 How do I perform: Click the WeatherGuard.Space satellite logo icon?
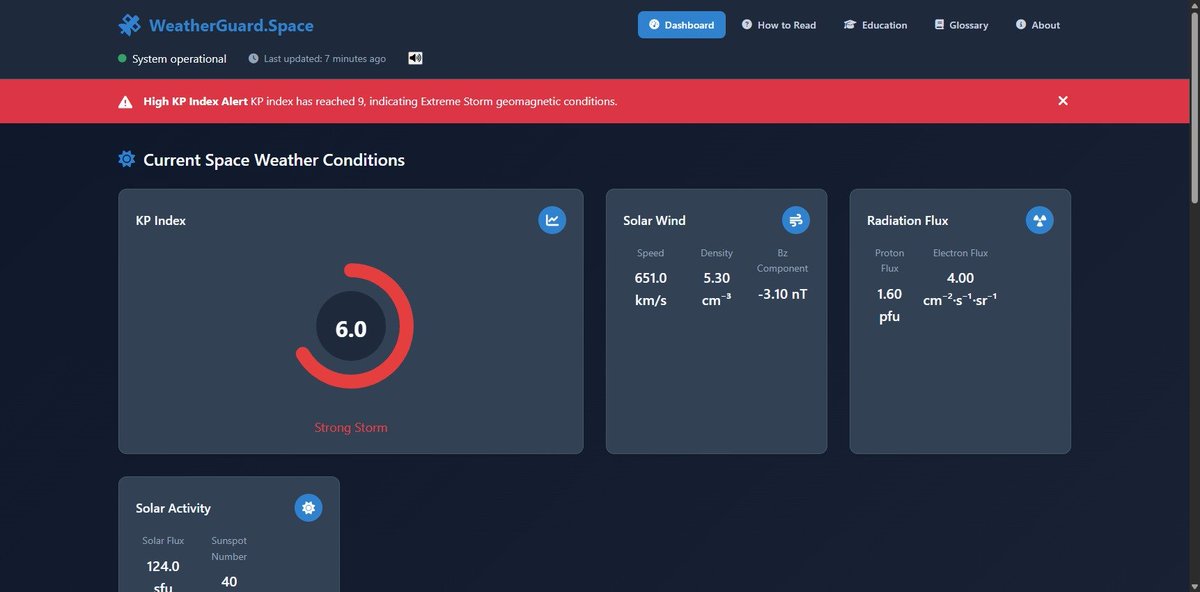tap(129, 25)
